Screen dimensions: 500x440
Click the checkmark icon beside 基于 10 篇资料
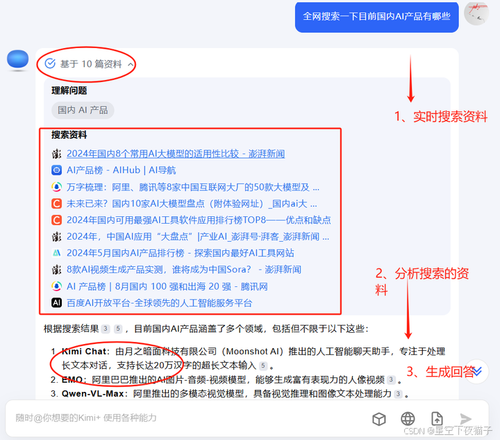coord(50,63)
